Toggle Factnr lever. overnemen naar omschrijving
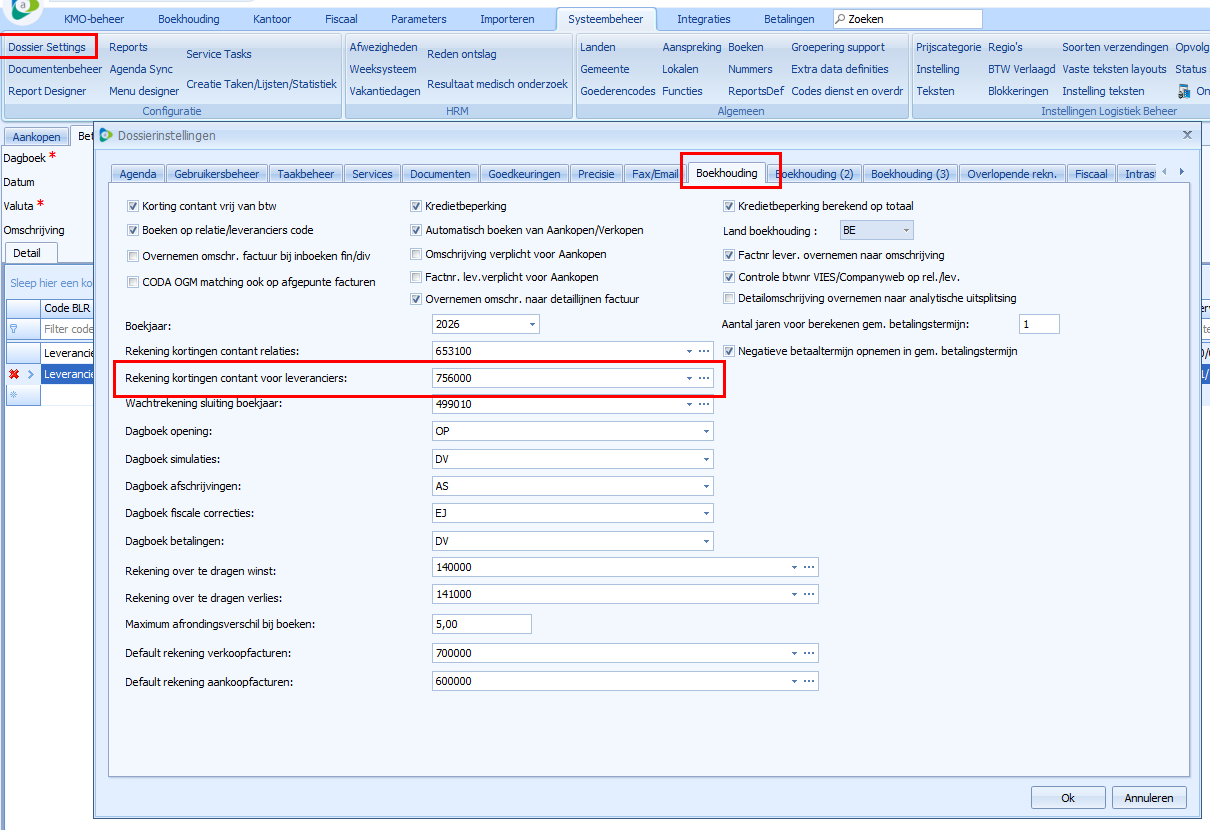Screen dimensions: 1210x830 tap(729, 255)
